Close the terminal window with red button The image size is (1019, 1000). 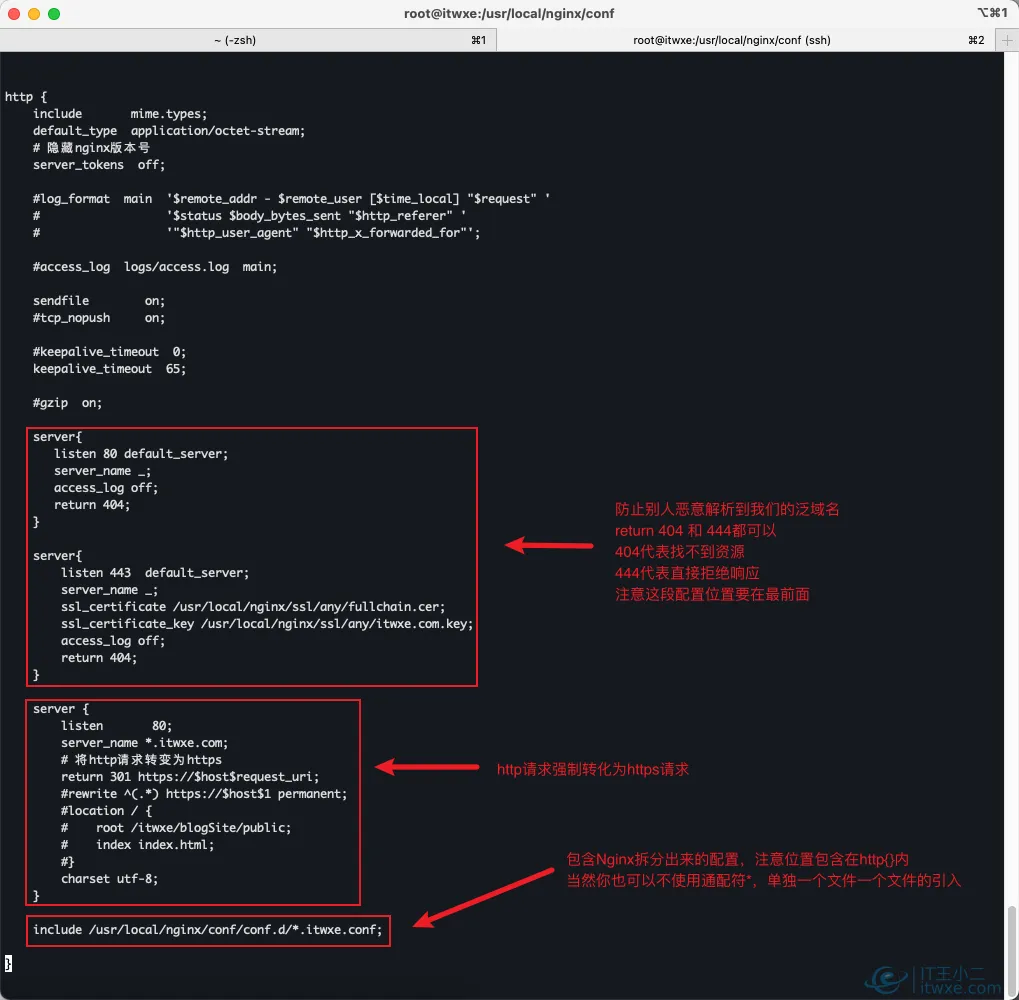pyautogui.click(x=14, y=14)
